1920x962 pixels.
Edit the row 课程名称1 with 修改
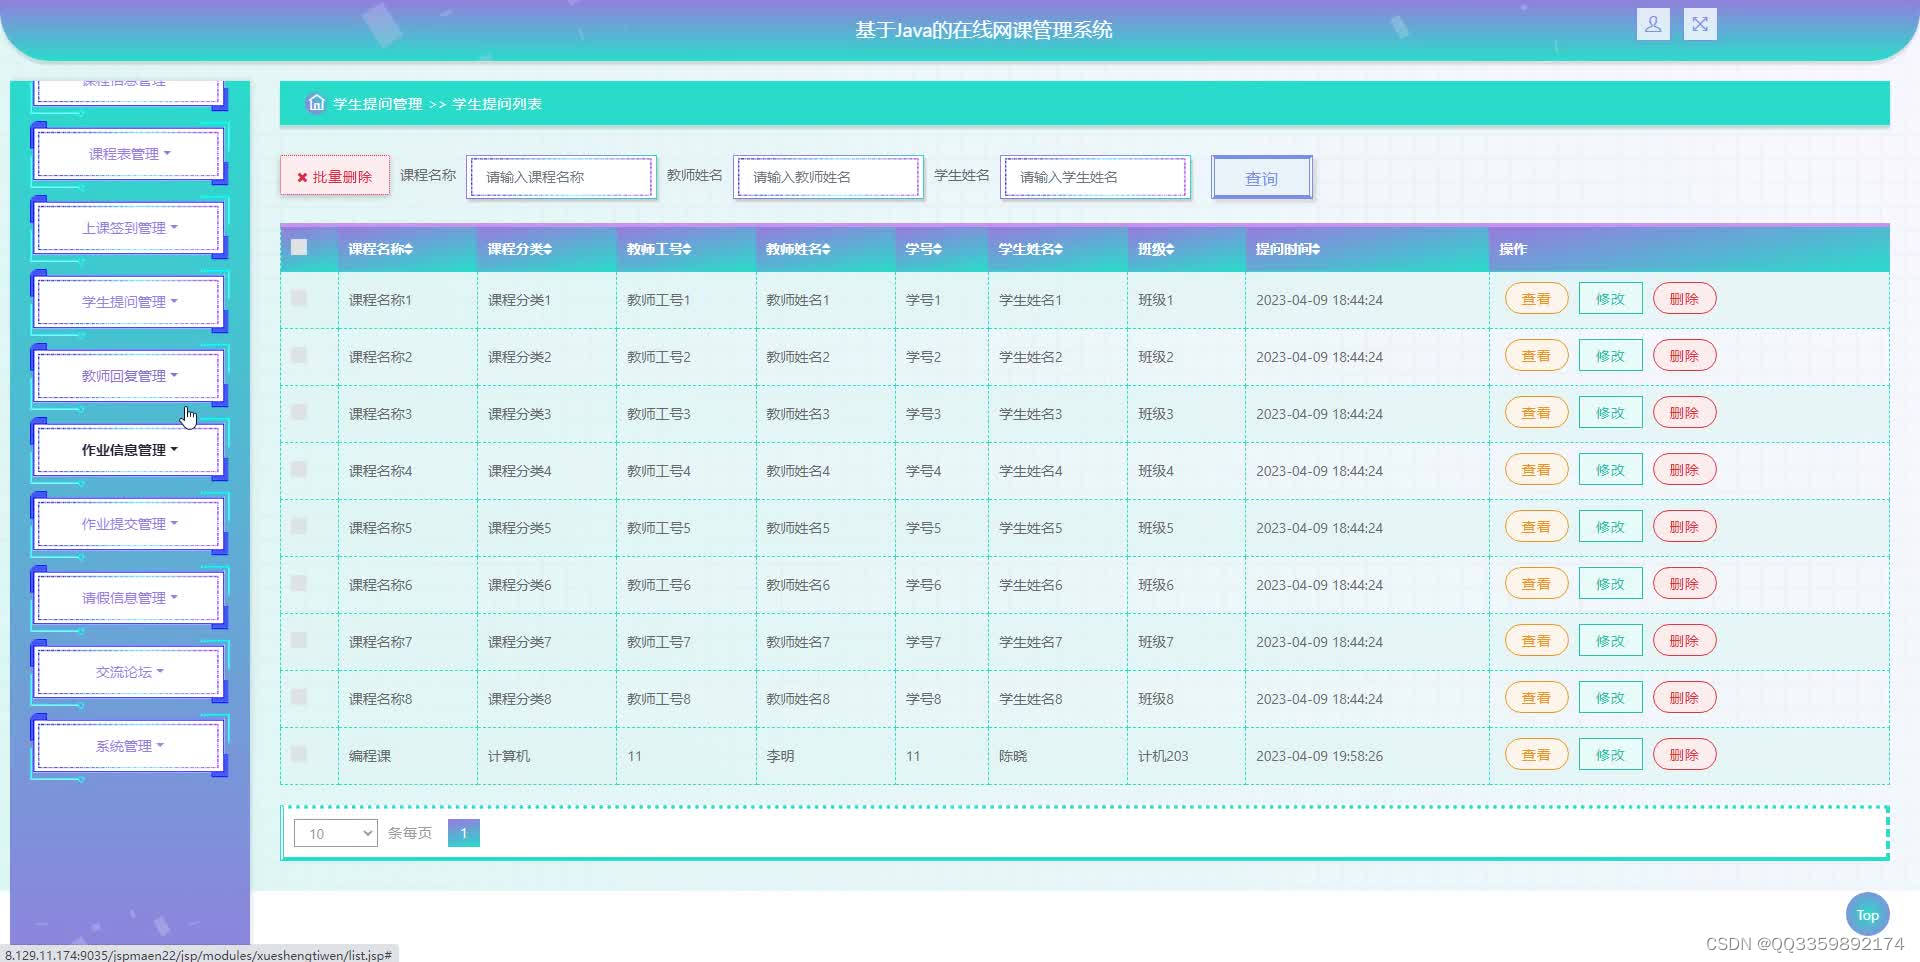coord(1610,299)
